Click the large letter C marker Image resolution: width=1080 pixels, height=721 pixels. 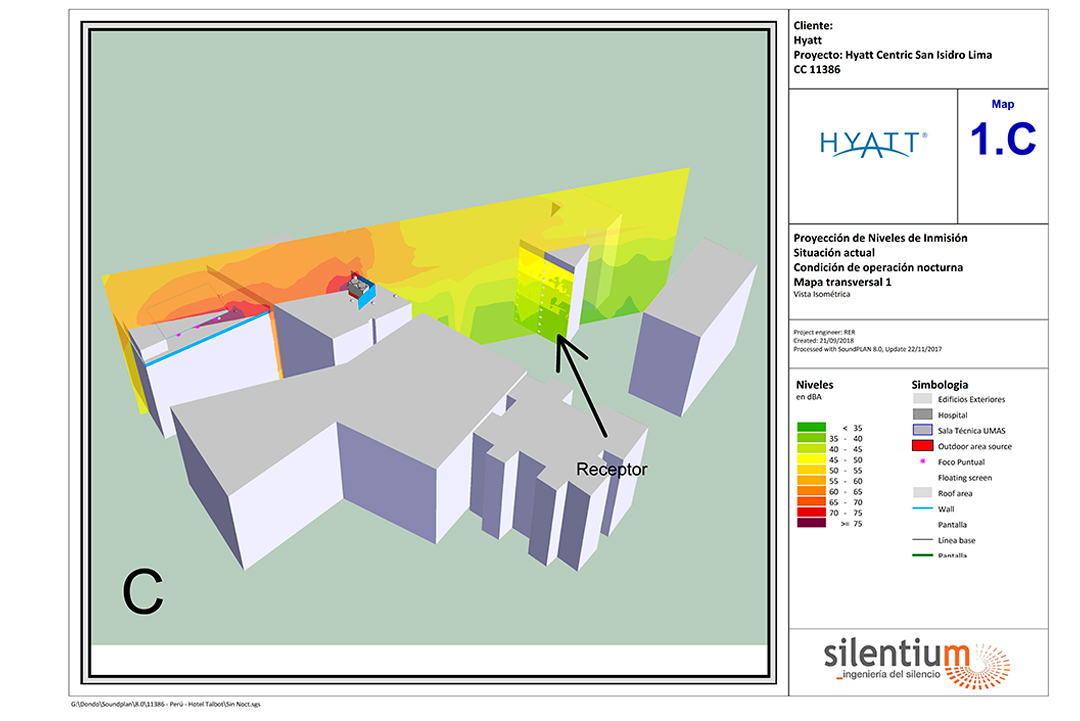(x=142, y=591)
